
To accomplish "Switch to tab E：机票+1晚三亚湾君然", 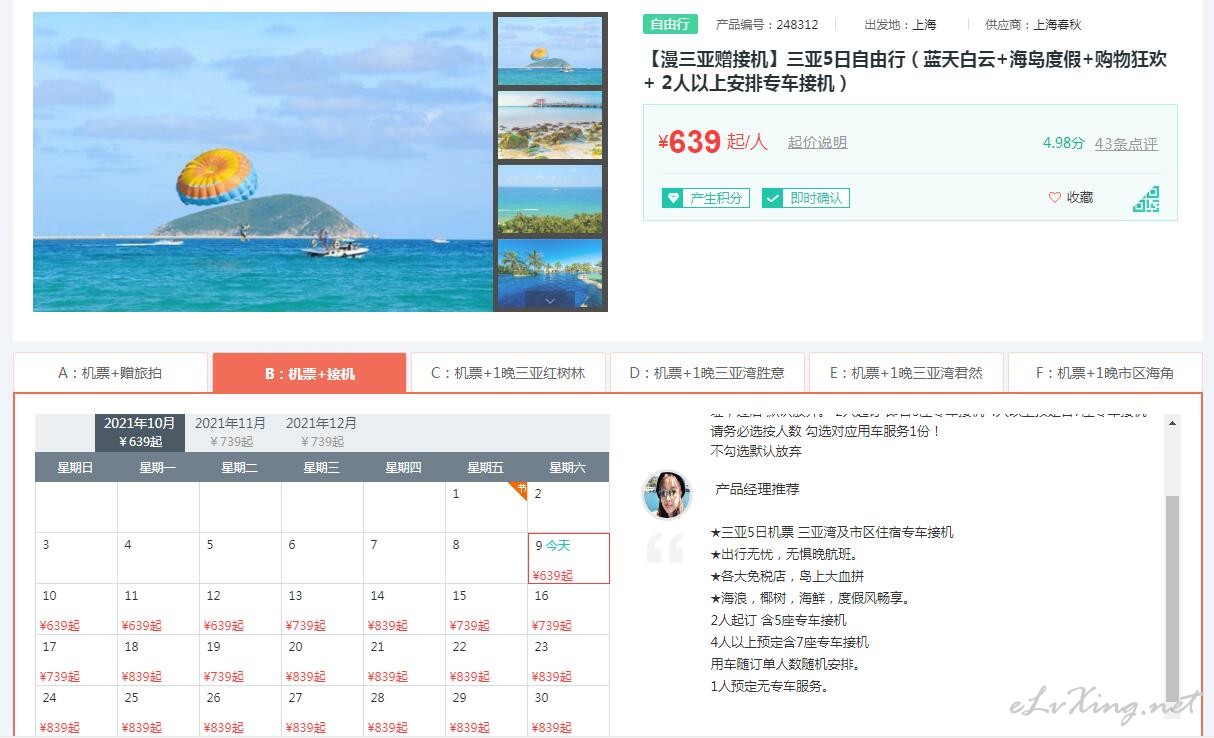I will click(x=906, y=373).
